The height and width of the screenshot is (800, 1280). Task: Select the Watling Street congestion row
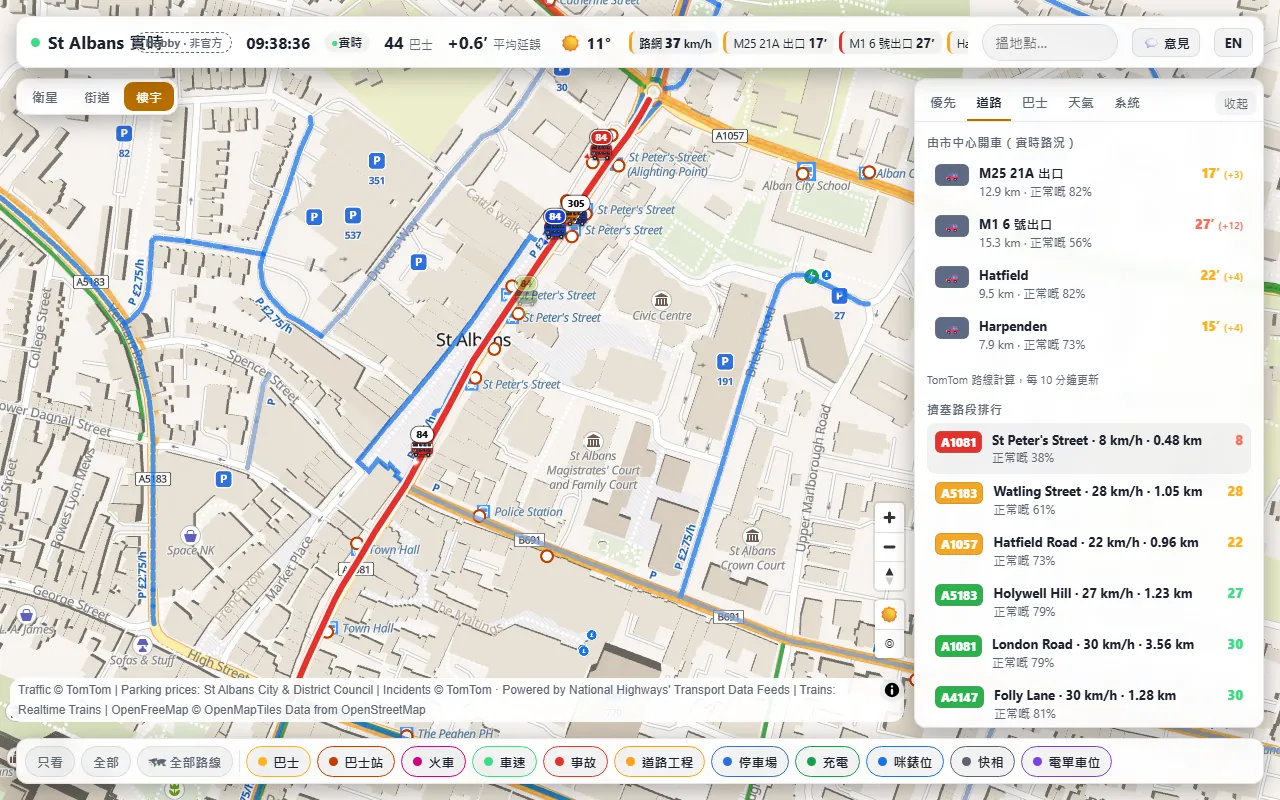pos(1089,500)
